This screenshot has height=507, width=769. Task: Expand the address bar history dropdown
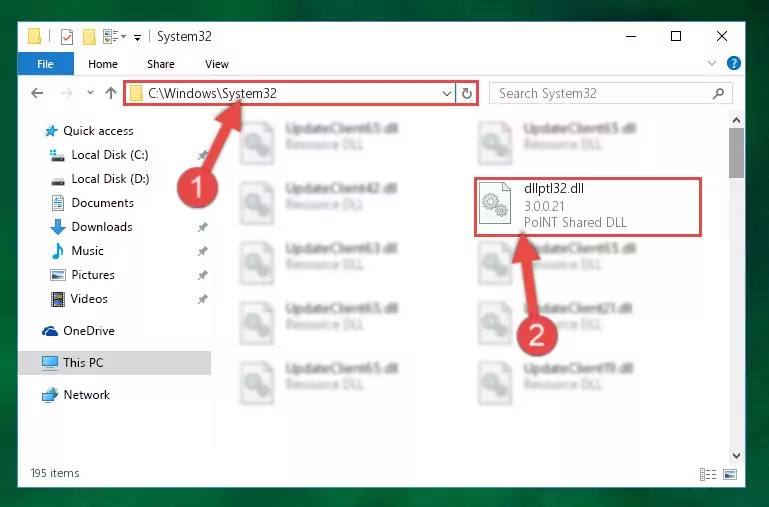[446, 93]
